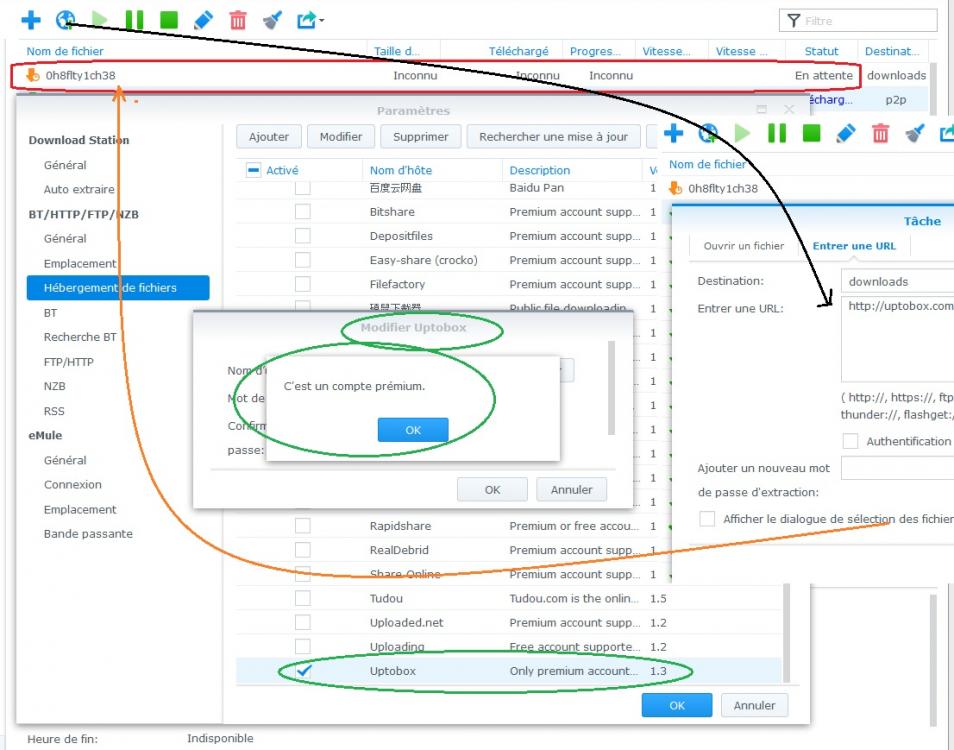The width and height of the screenshot is (954, 750).
Task: Enable the RealDebrid host checkbox
Action: pyautogui.click(x=302, y=550)
